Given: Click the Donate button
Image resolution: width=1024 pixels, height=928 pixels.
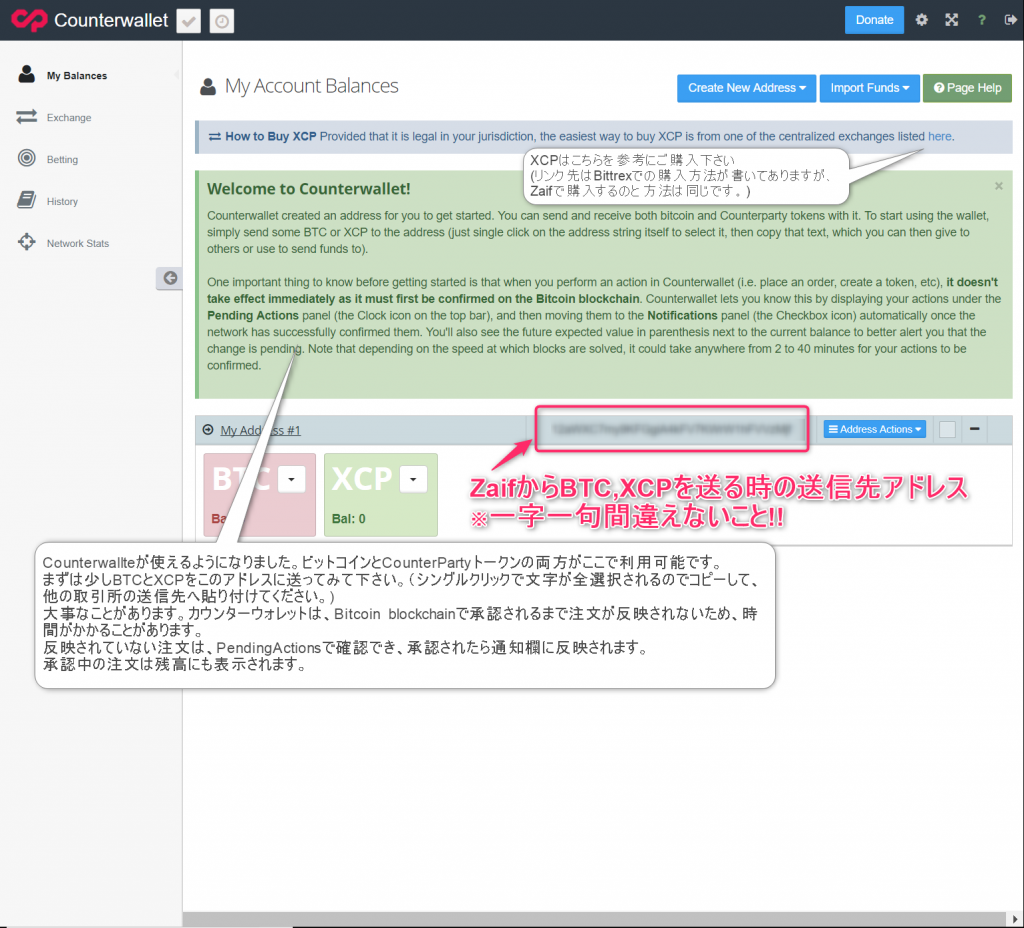Looking at the screenshot, I should 874,20.
